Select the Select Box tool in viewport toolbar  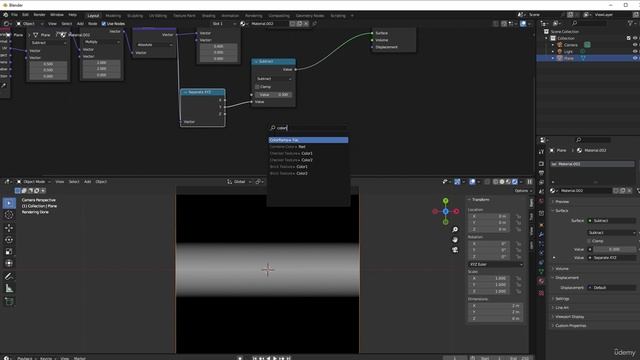click(9, 203)
